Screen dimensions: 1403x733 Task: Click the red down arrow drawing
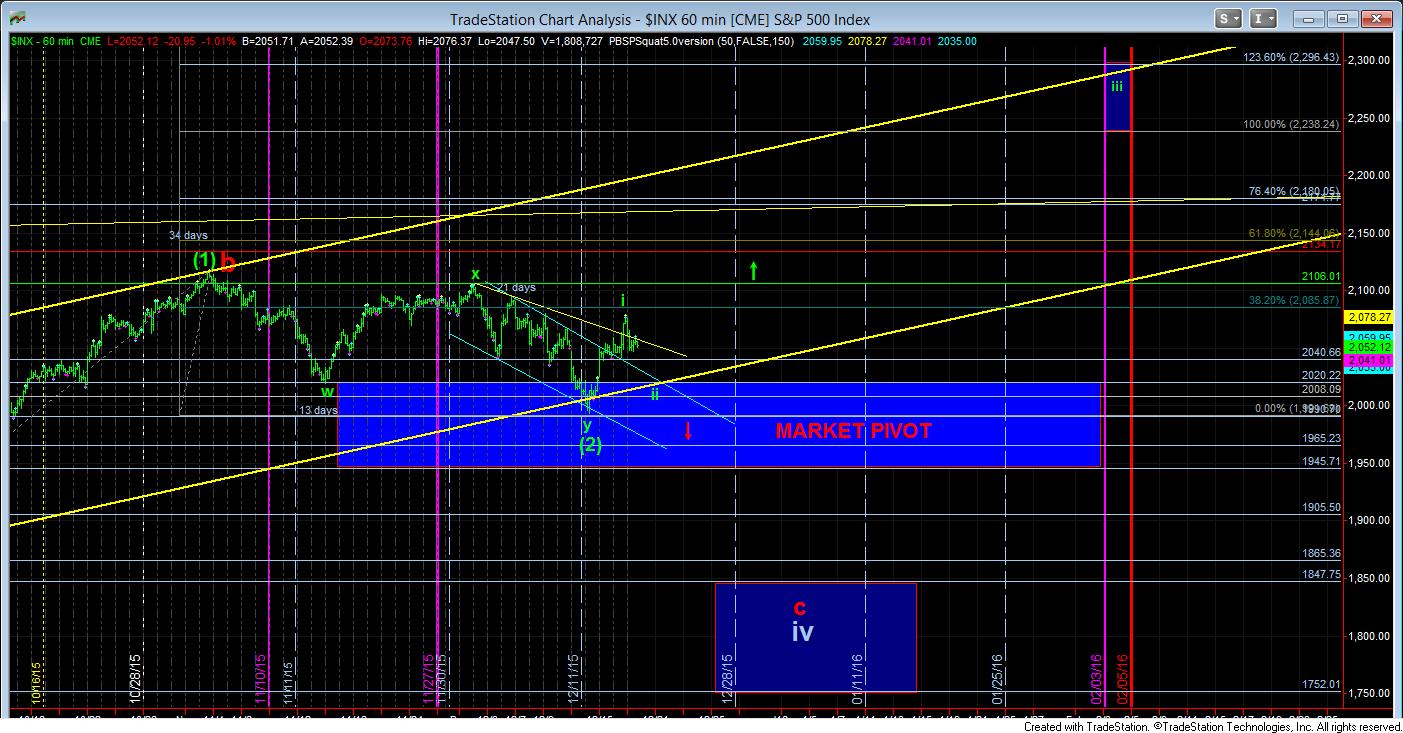click(x=688, y=431)
